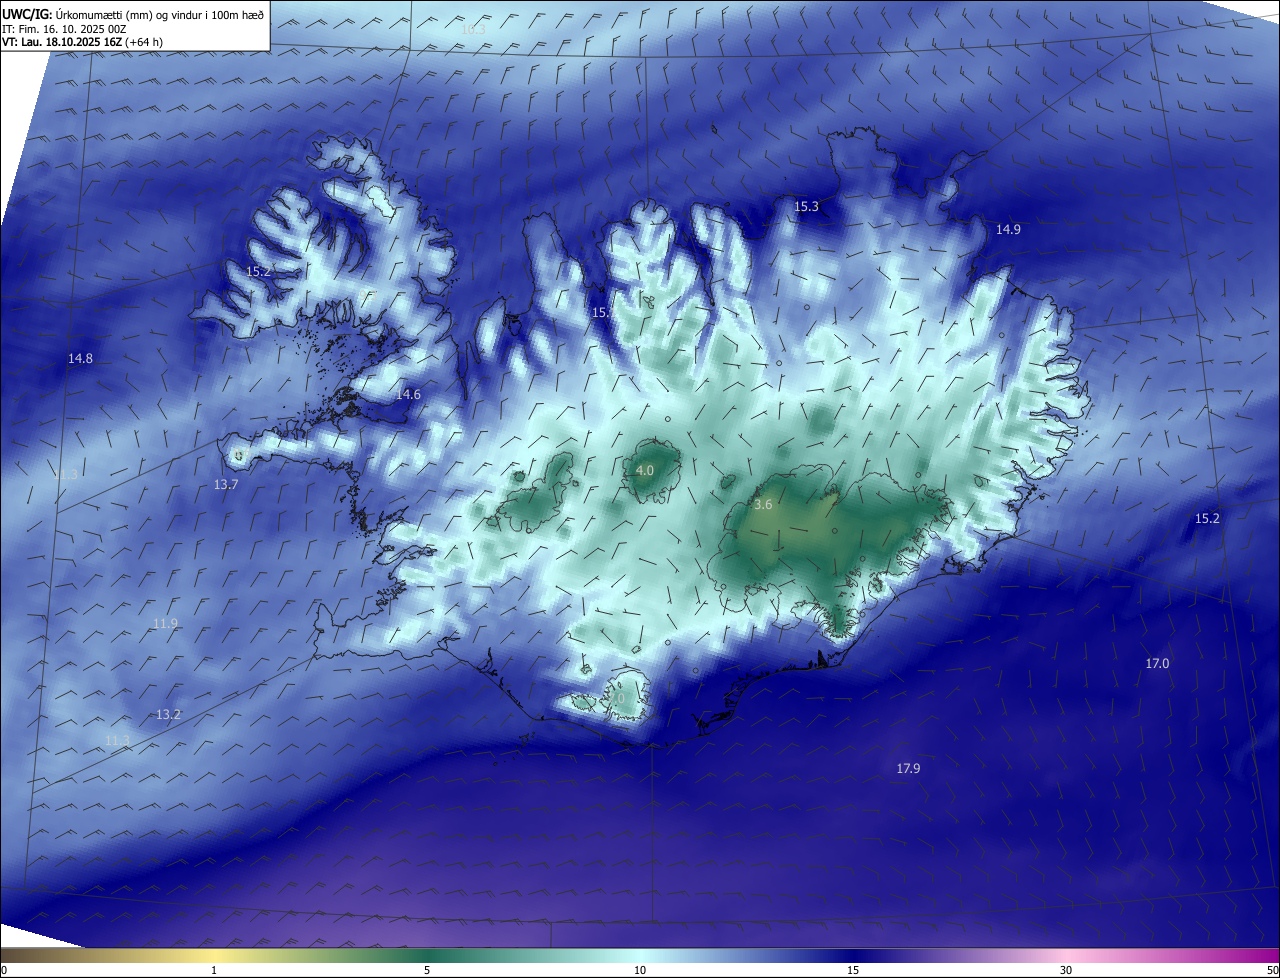Click the '30' label on the colour scale

coord(1066,970)
